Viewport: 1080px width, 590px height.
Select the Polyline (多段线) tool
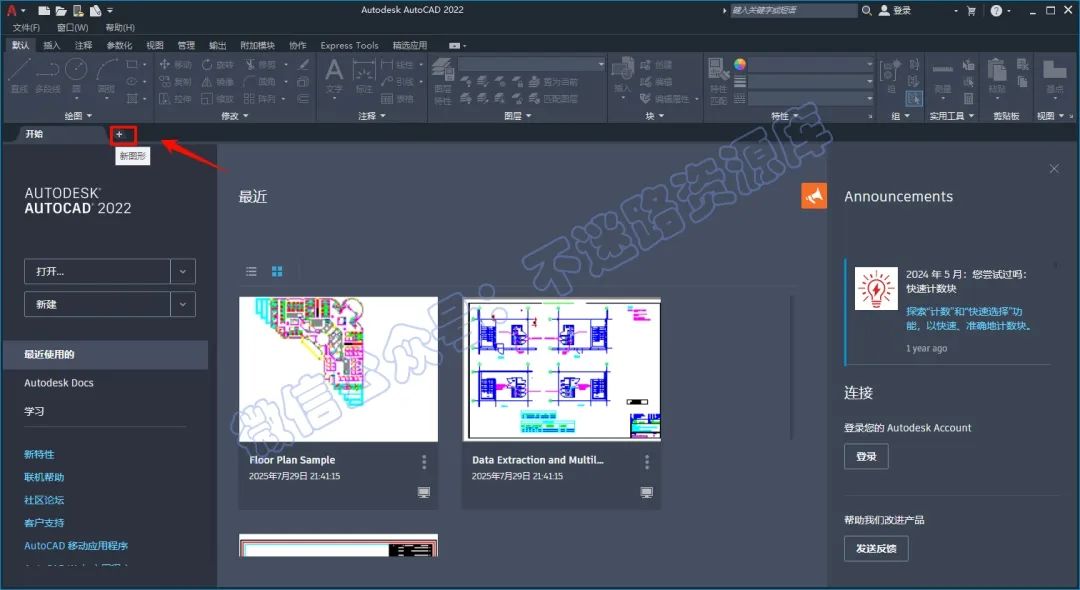(x=48, y=76)
